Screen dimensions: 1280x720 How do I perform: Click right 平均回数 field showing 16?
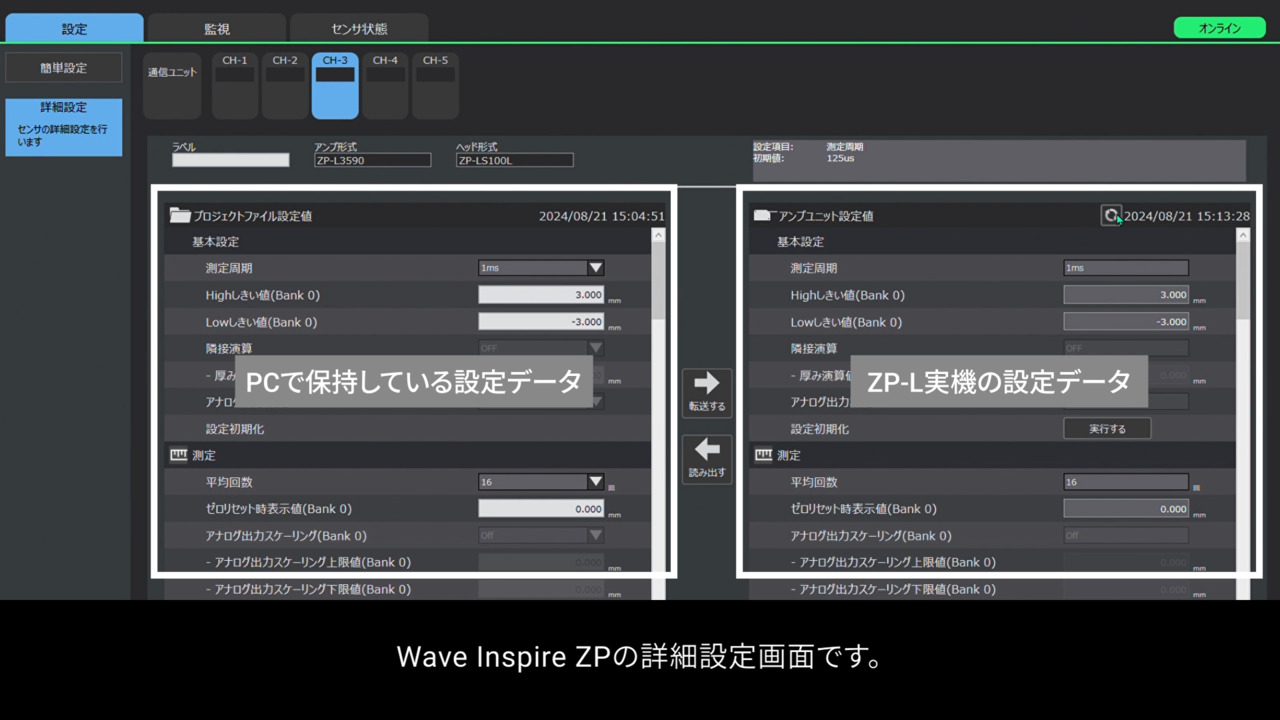point(1126,482)
